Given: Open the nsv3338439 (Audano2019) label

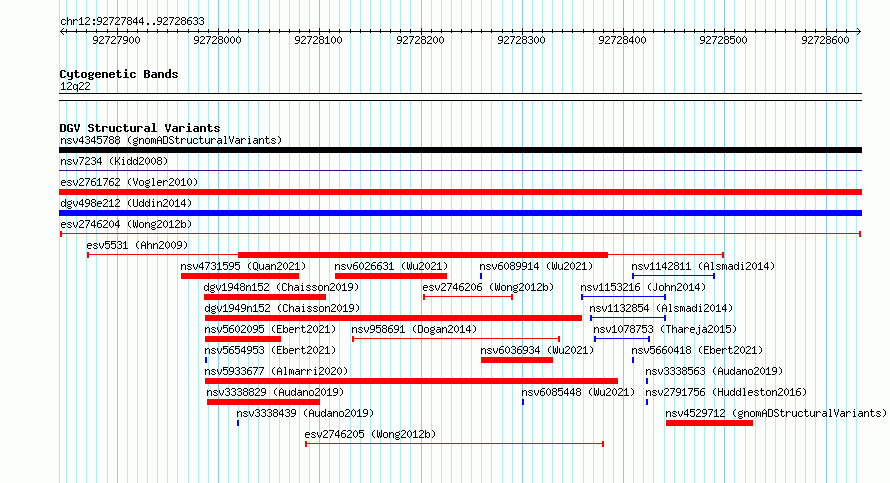Looking at the screenshot, I should point(305,413).
